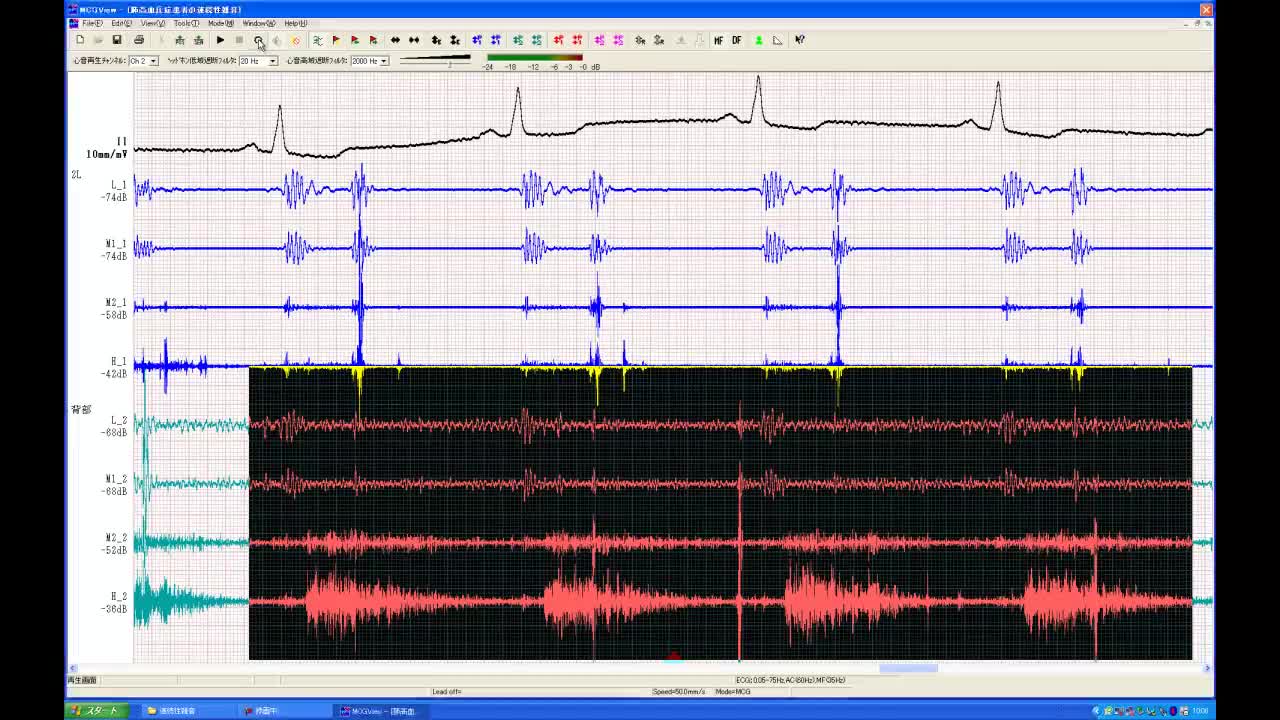Click the Windows Start button
Image resolution: width=1280 pixels, height=720 pixels.
(95, 711)
